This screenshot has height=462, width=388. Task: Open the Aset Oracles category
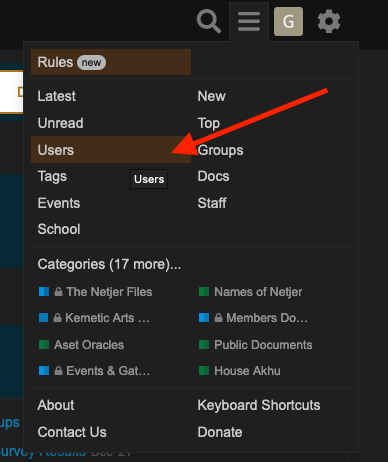click(81, 345)
